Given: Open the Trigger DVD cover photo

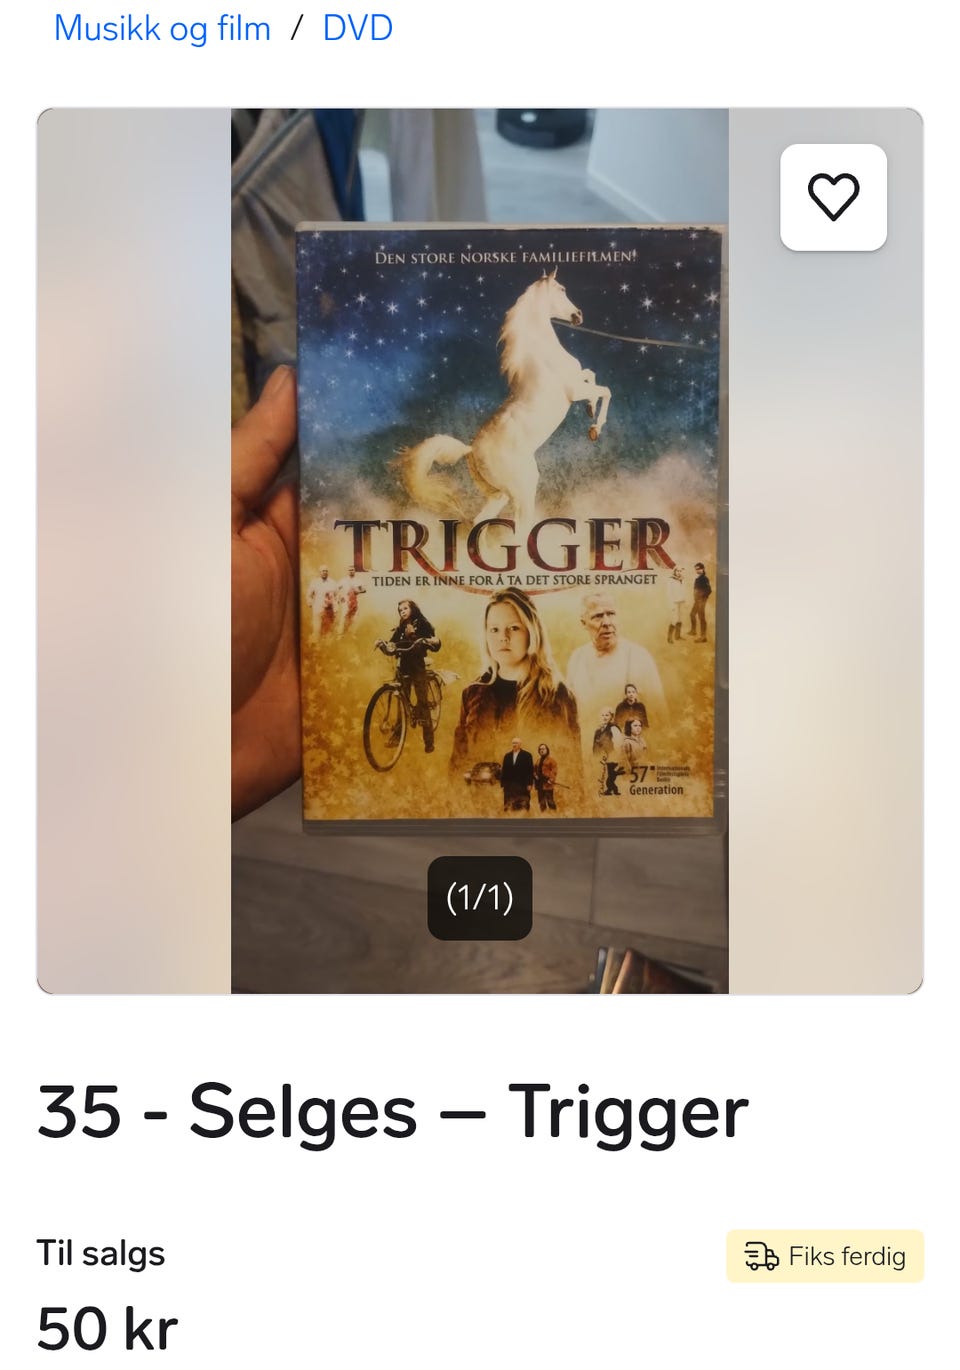Looking at the screenshot, I should pos(510,527).
